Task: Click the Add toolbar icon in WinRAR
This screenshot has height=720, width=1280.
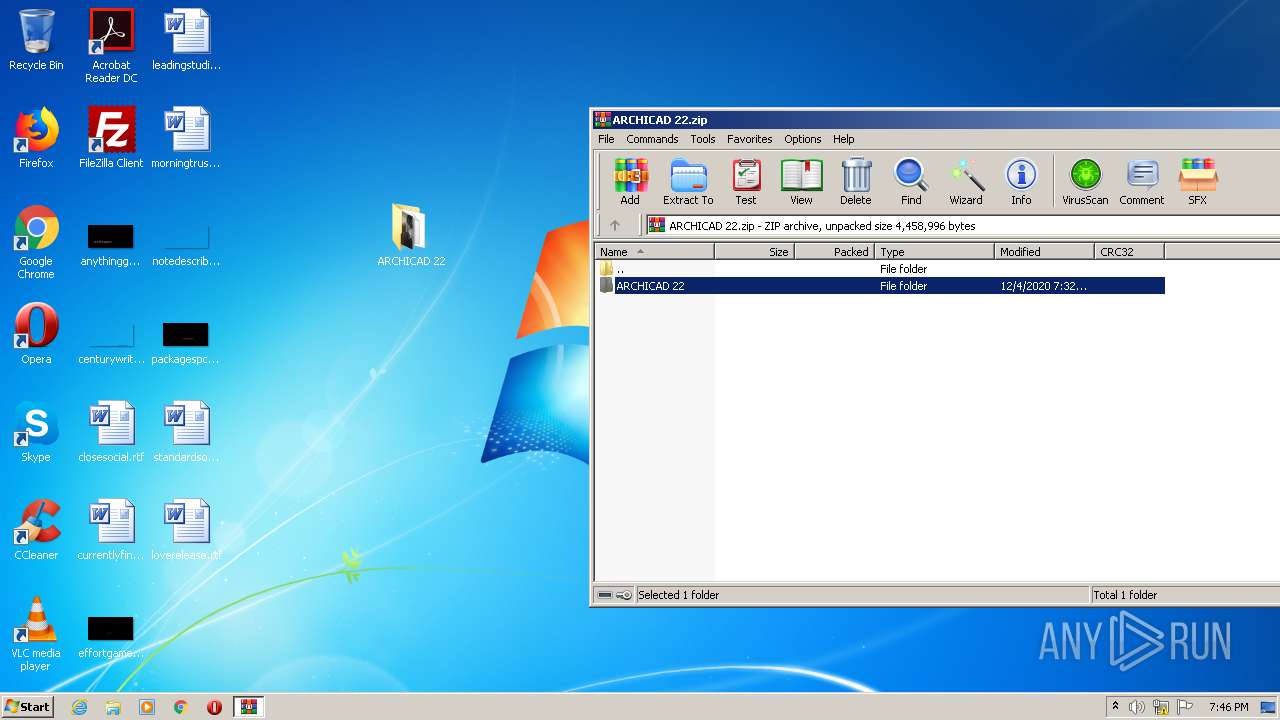Action: pos(630,182)
